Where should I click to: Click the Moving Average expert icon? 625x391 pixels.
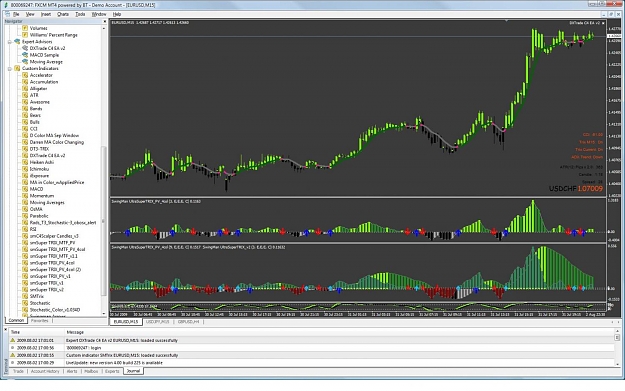point(25,62)
